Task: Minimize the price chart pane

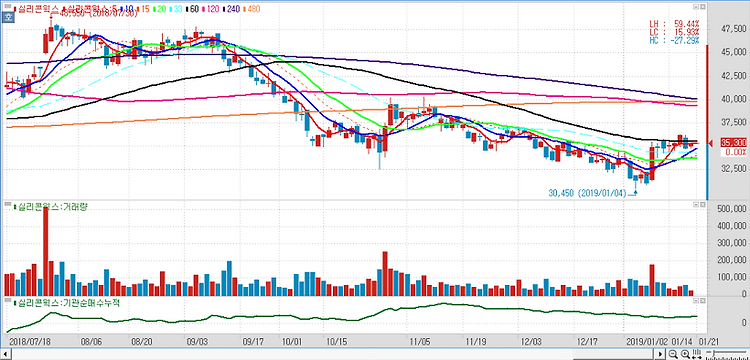Action: click(x=696, y=7)
